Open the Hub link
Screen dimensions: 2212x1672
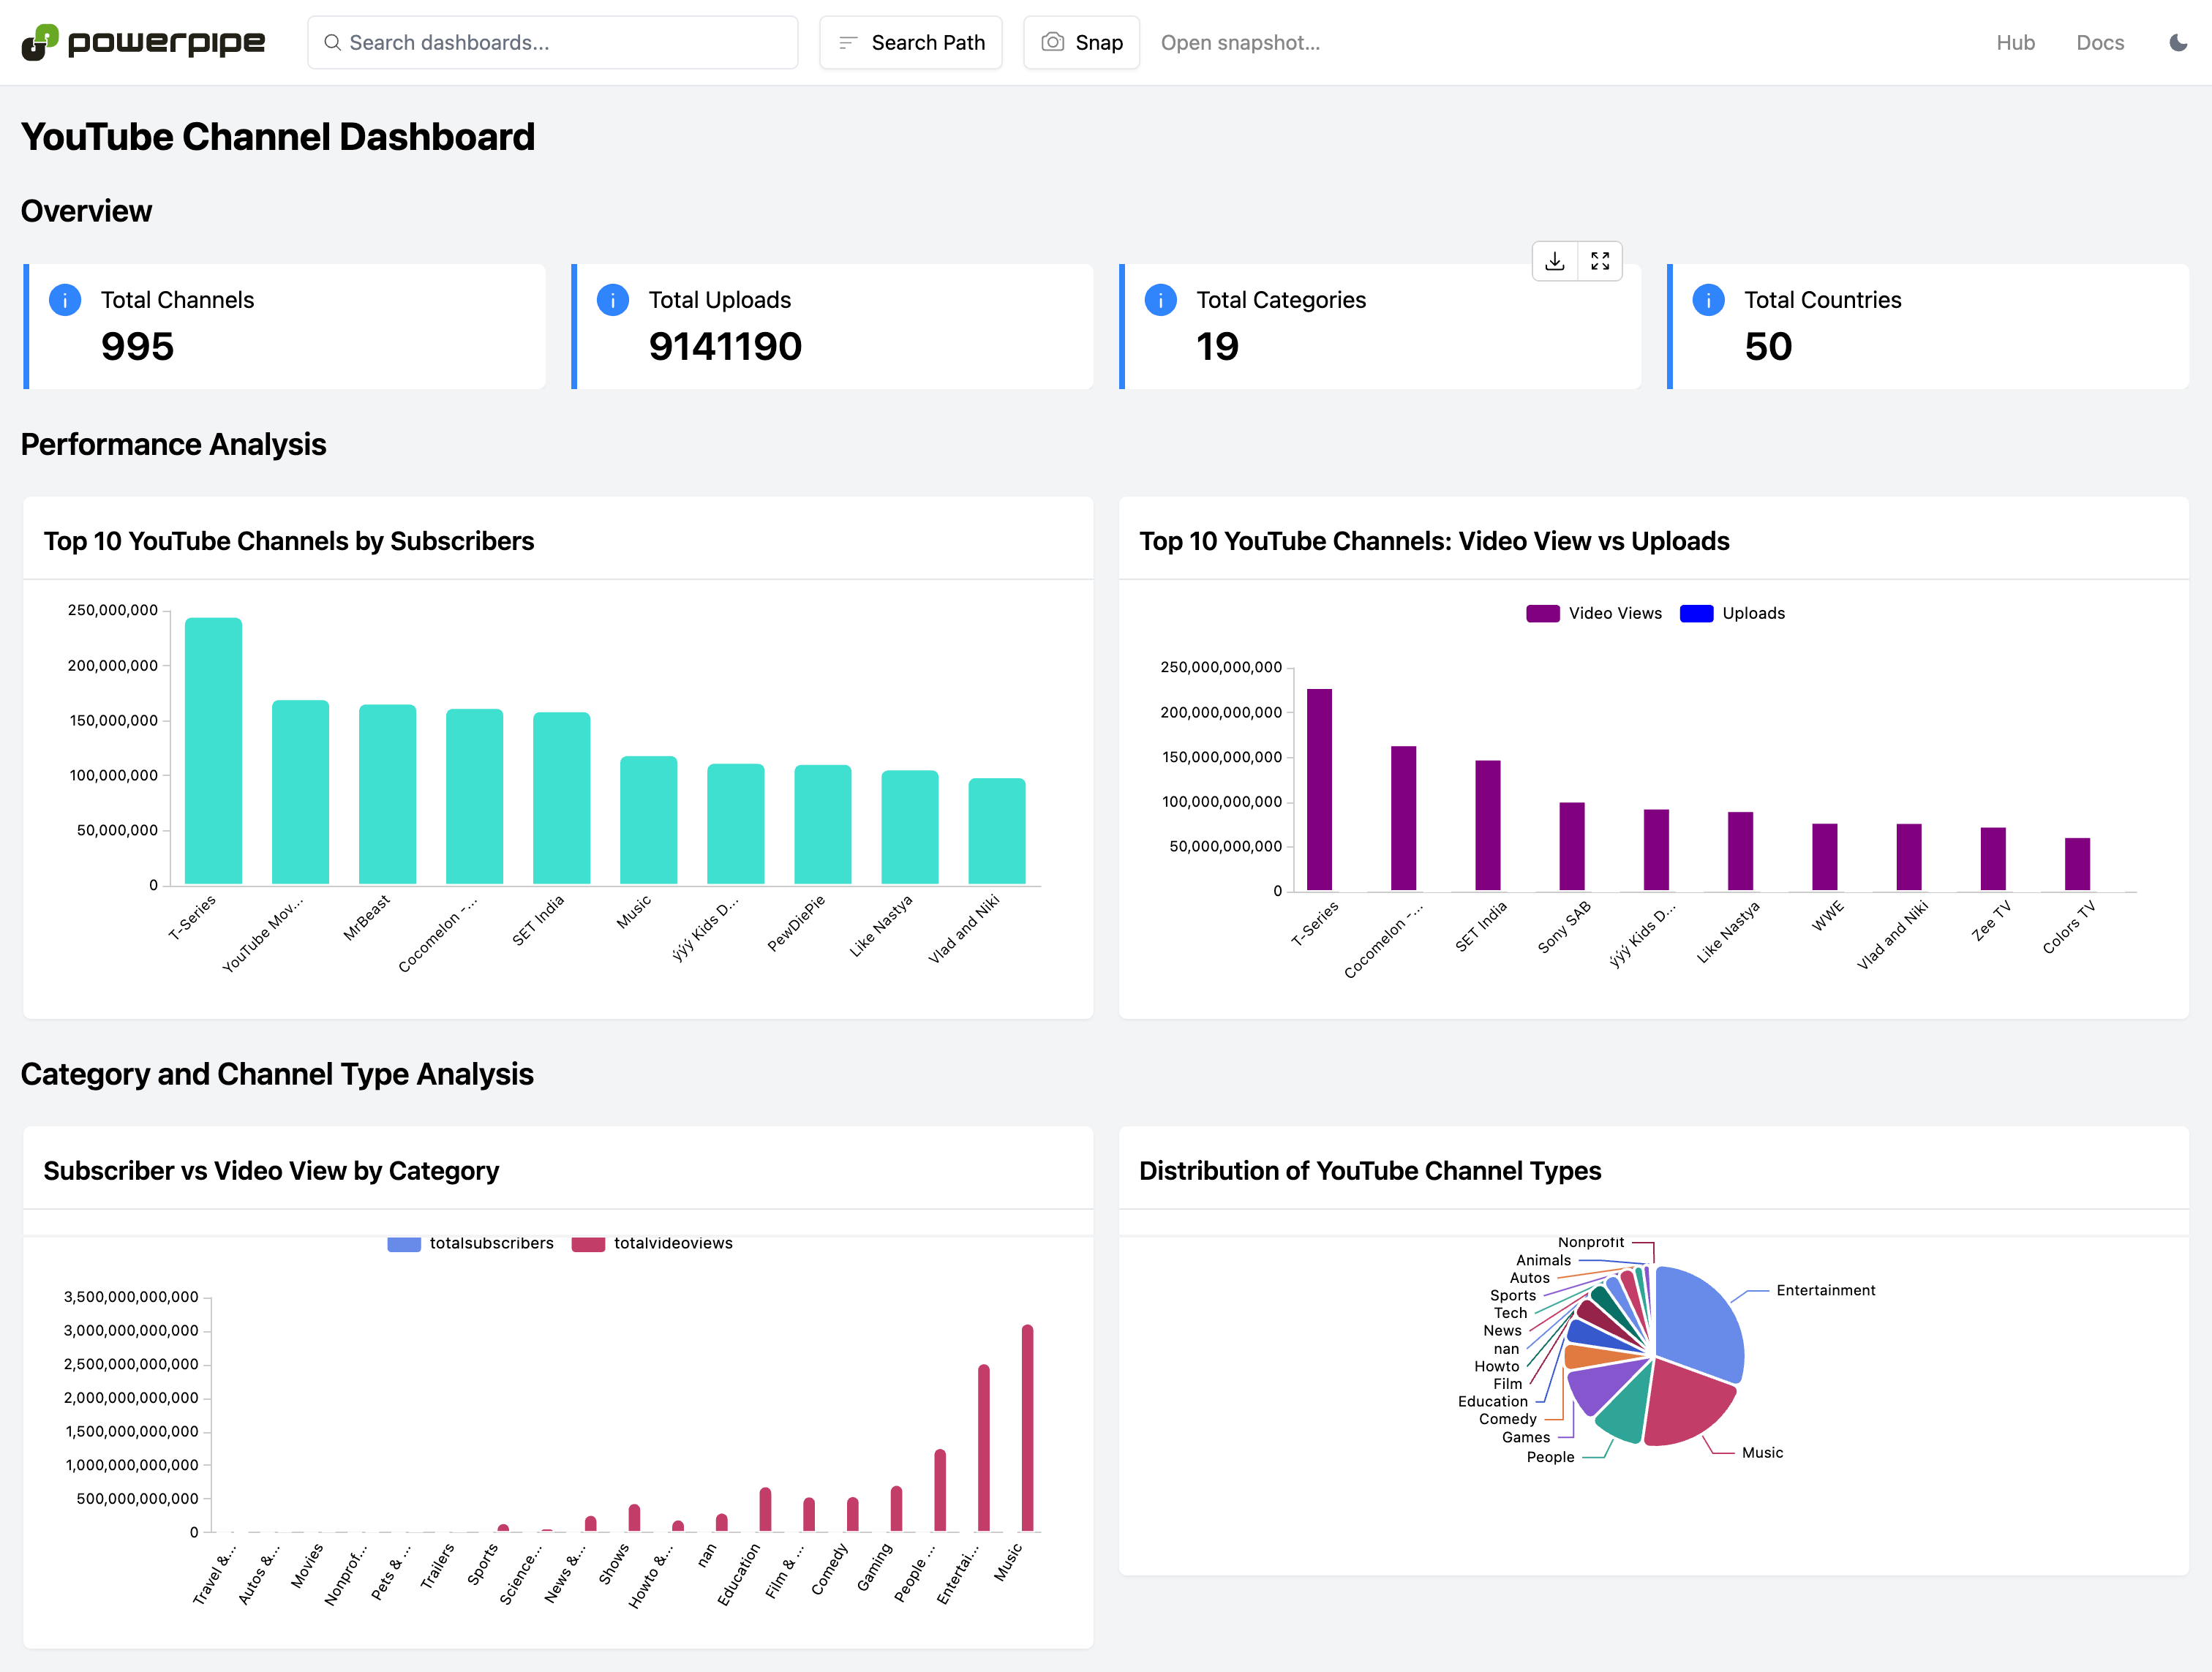pos(2015,43)
